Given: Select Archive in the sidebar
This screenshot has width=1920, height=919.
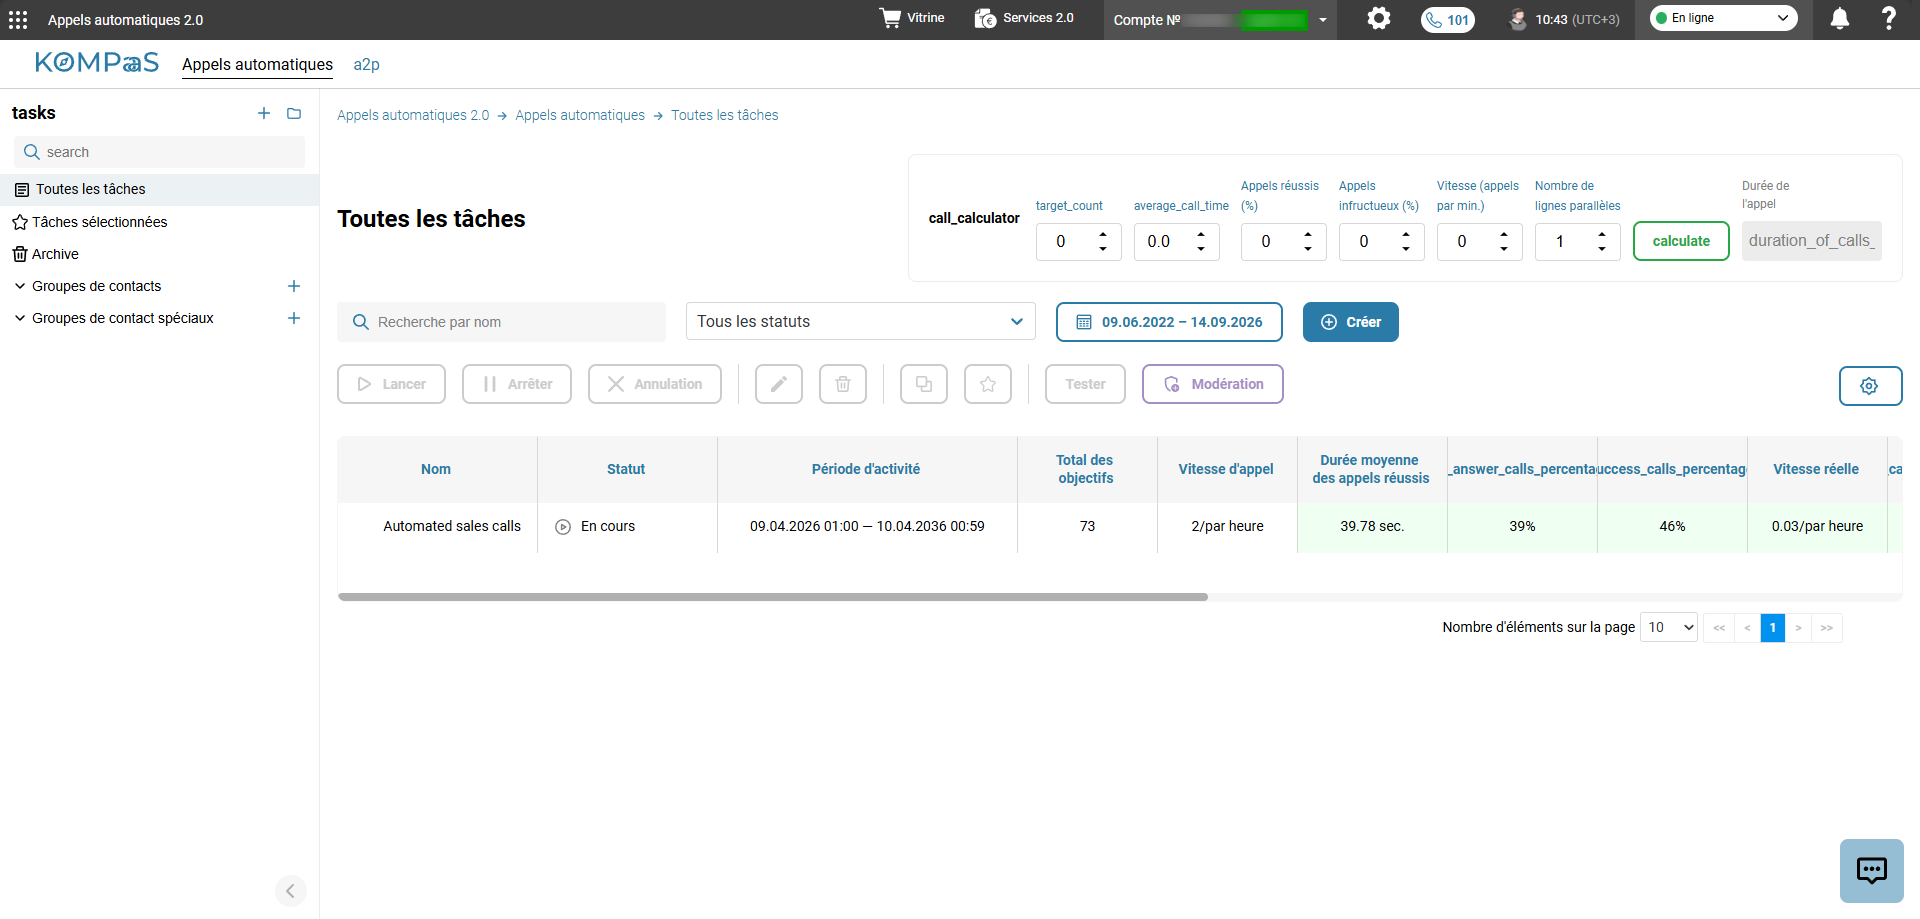Looking at the screenshot, I should pos(55,254).
